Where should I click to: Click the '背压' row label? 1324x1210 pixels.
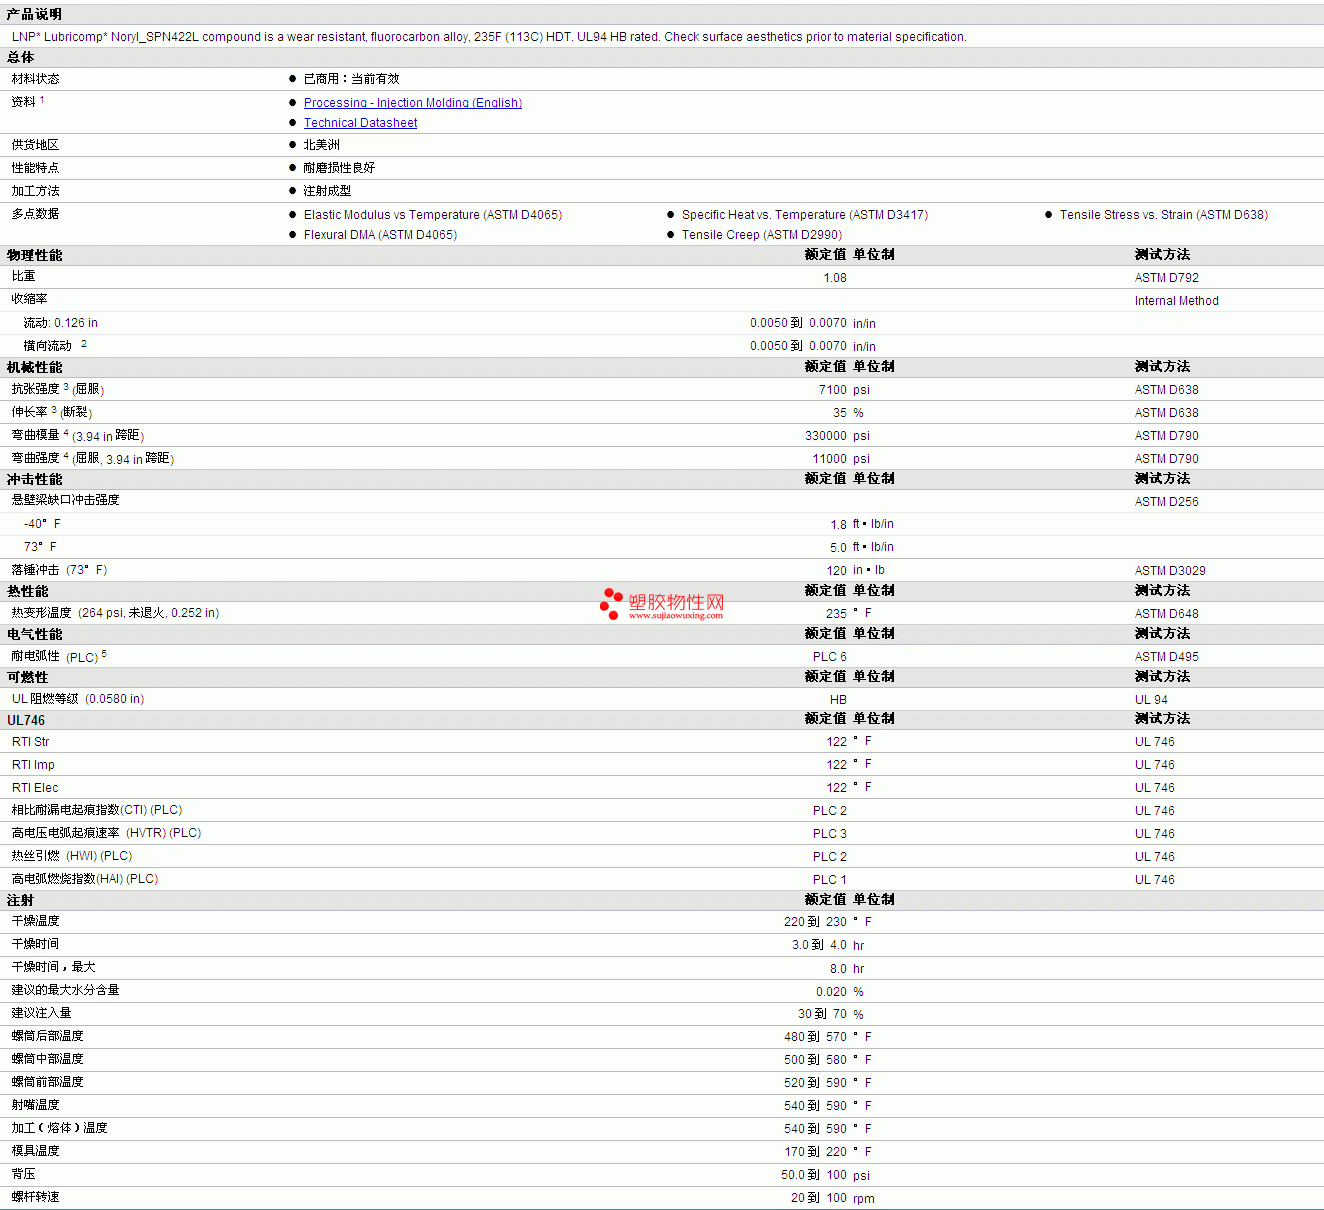(x=24, y=1174)
